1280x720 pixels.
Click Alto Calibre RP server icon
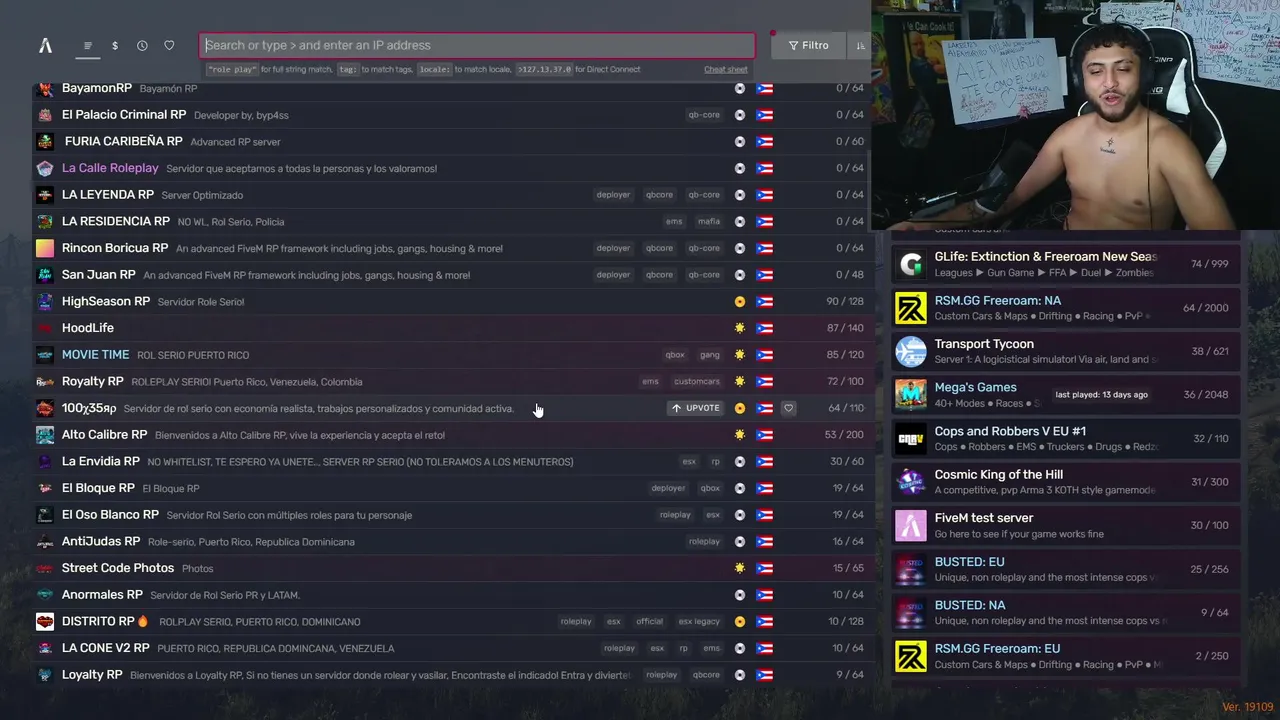[x=45, y=435]
